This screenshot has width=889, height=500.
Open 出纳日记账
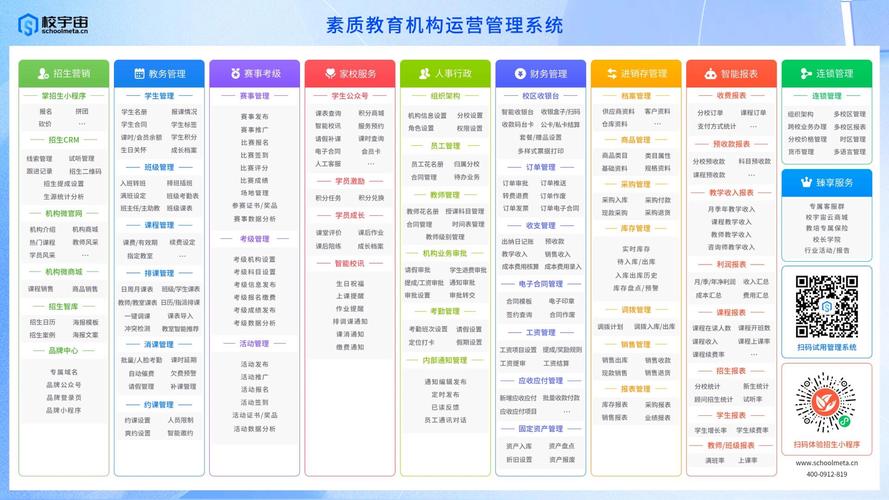point(517,241)
